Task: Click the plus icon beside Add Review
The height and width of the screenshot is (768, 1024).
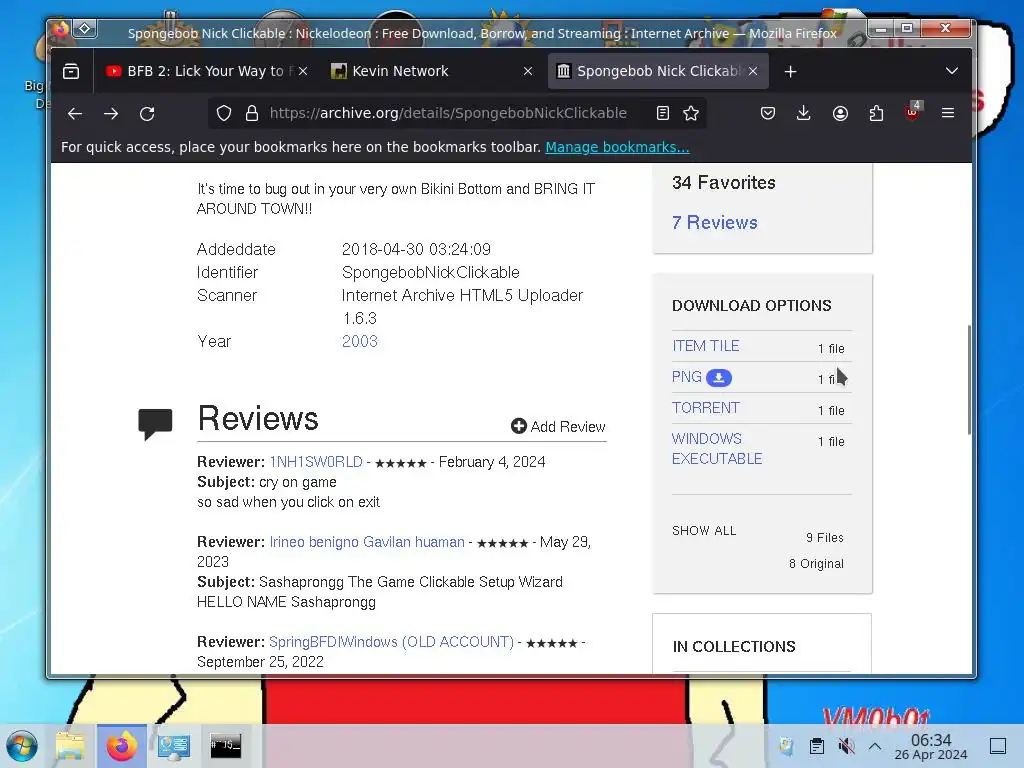Action: point(519,426)
